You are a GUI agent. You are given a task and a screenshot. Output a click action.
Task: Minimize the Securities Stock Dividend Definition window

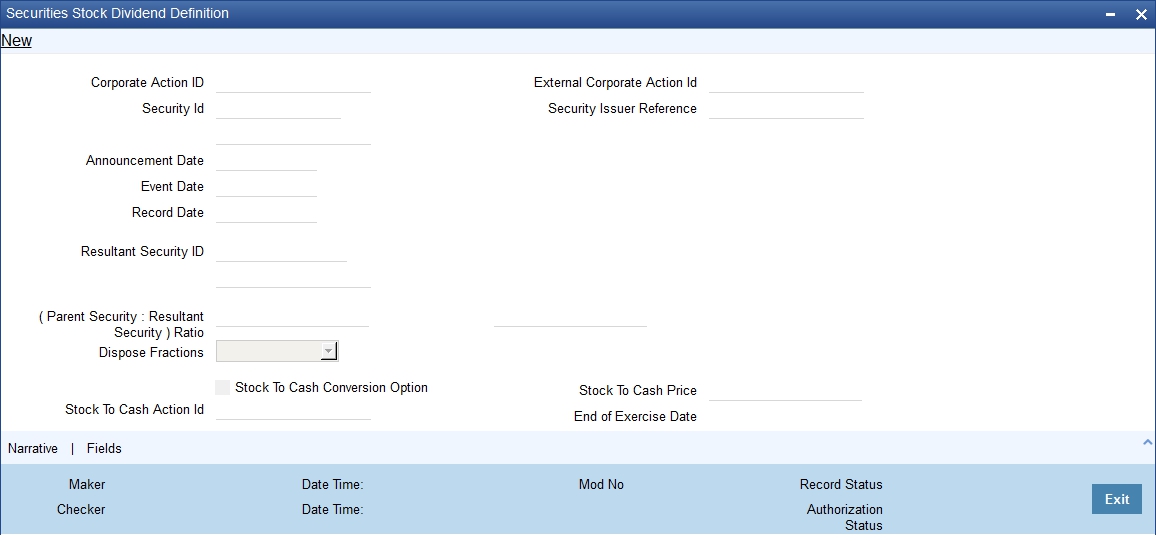(x=1110, y=14)
